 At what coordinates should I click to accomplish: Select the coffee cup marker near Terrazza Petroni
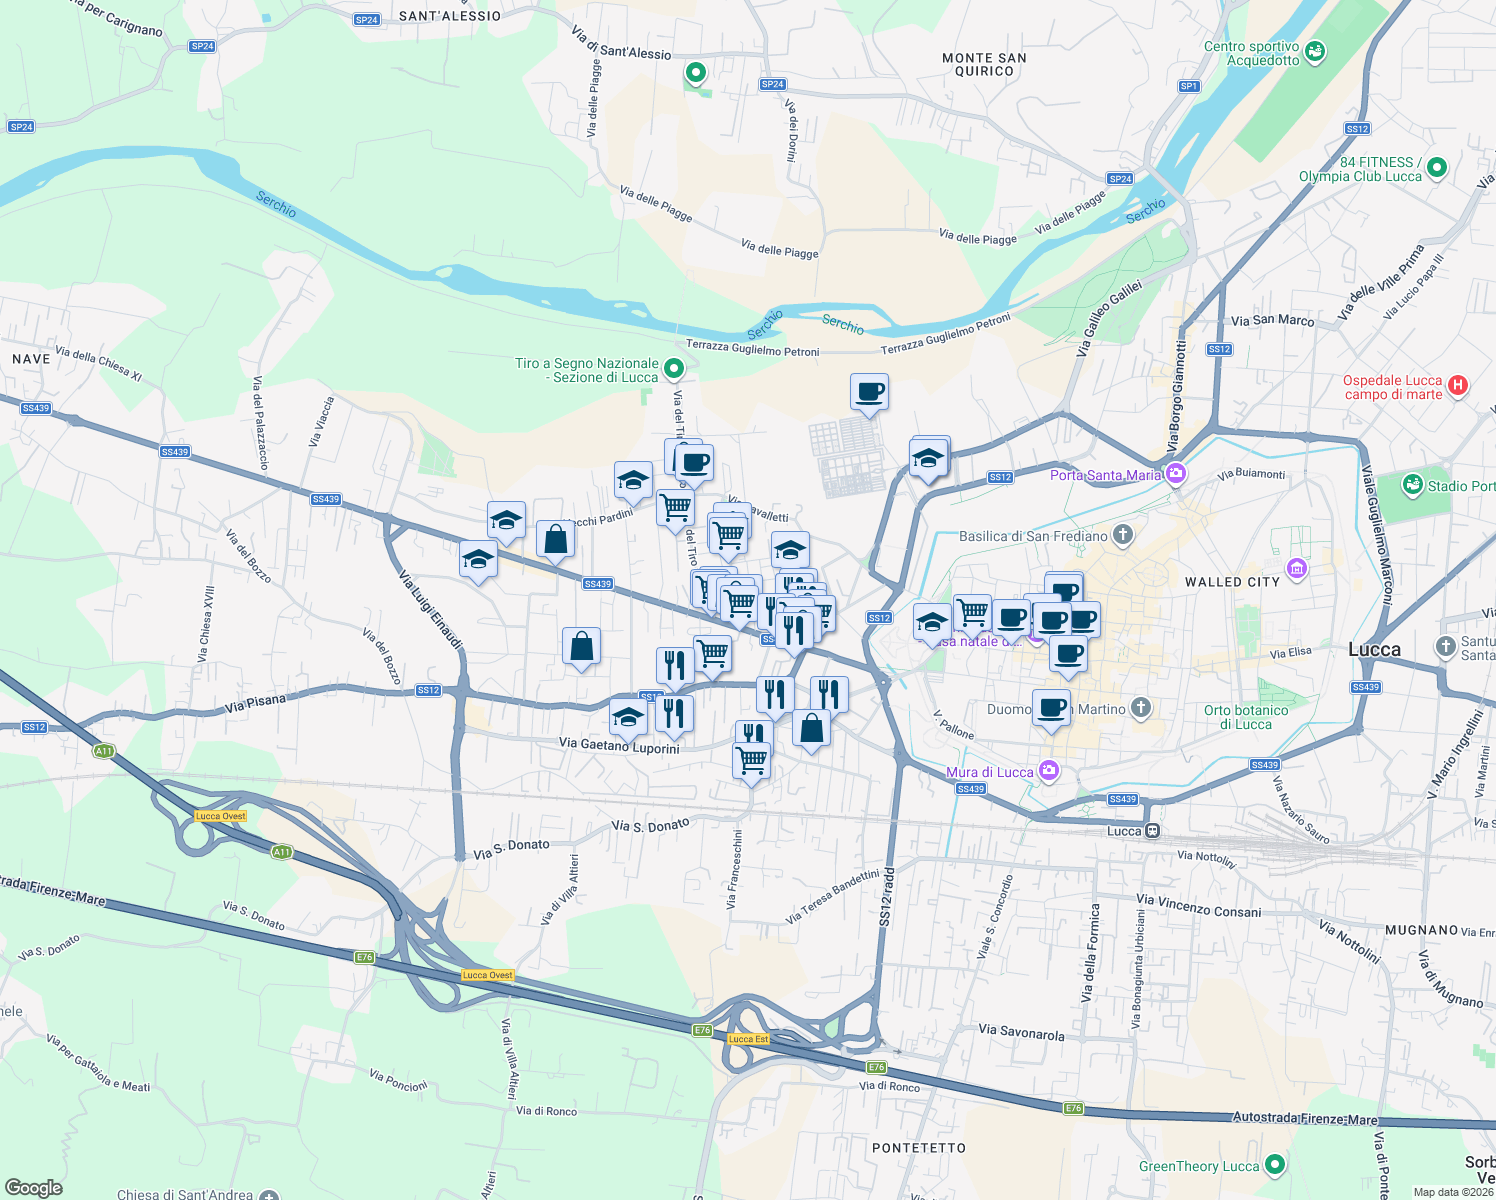[868, 393]
